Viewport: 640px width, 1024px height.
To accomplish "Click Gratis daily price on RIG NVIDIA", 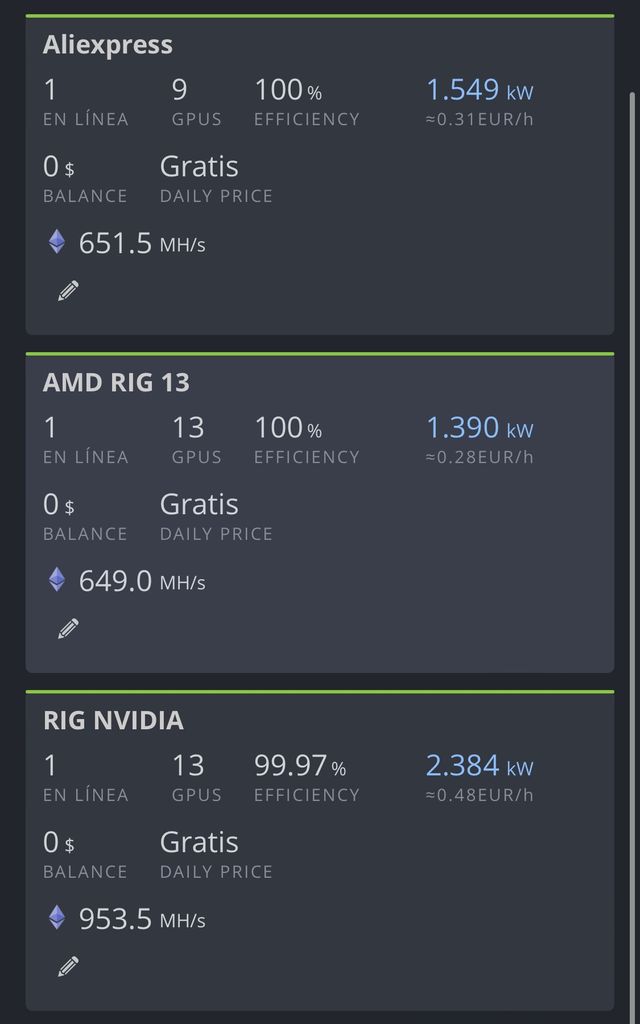I will (199, 842).
